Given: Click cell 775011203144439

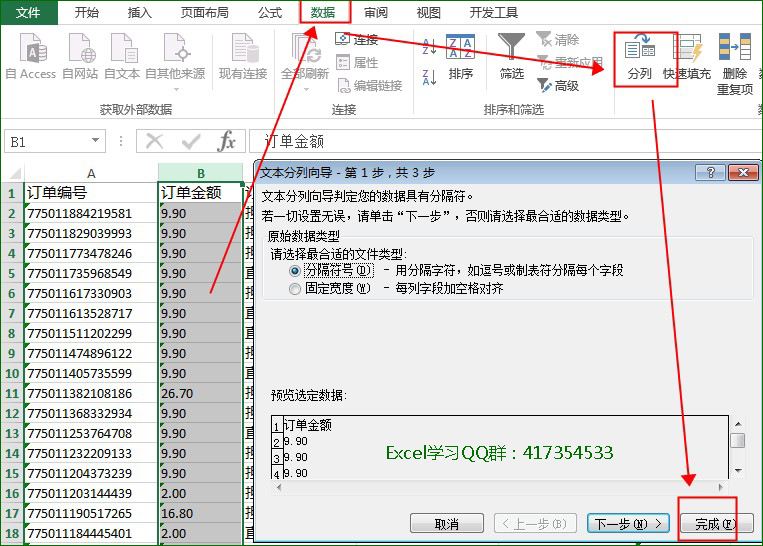Looking at the screenshot, I should coord(91,493).
